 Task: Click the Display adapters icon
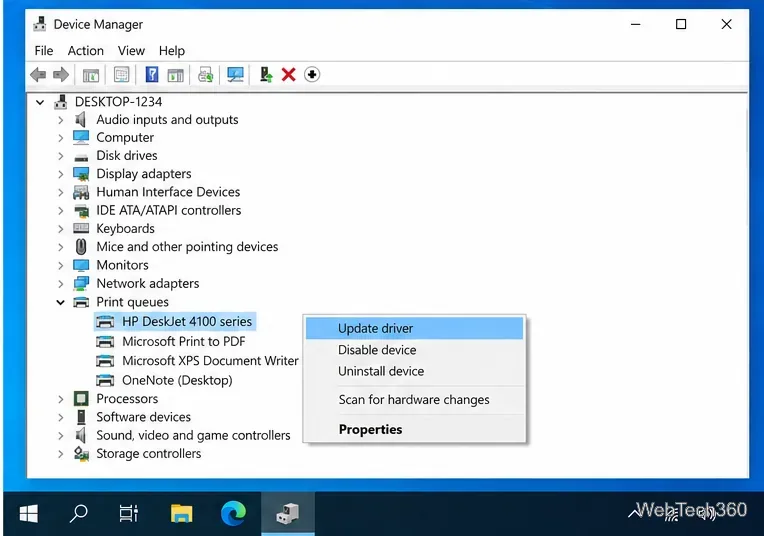click(x=81, y=174)
